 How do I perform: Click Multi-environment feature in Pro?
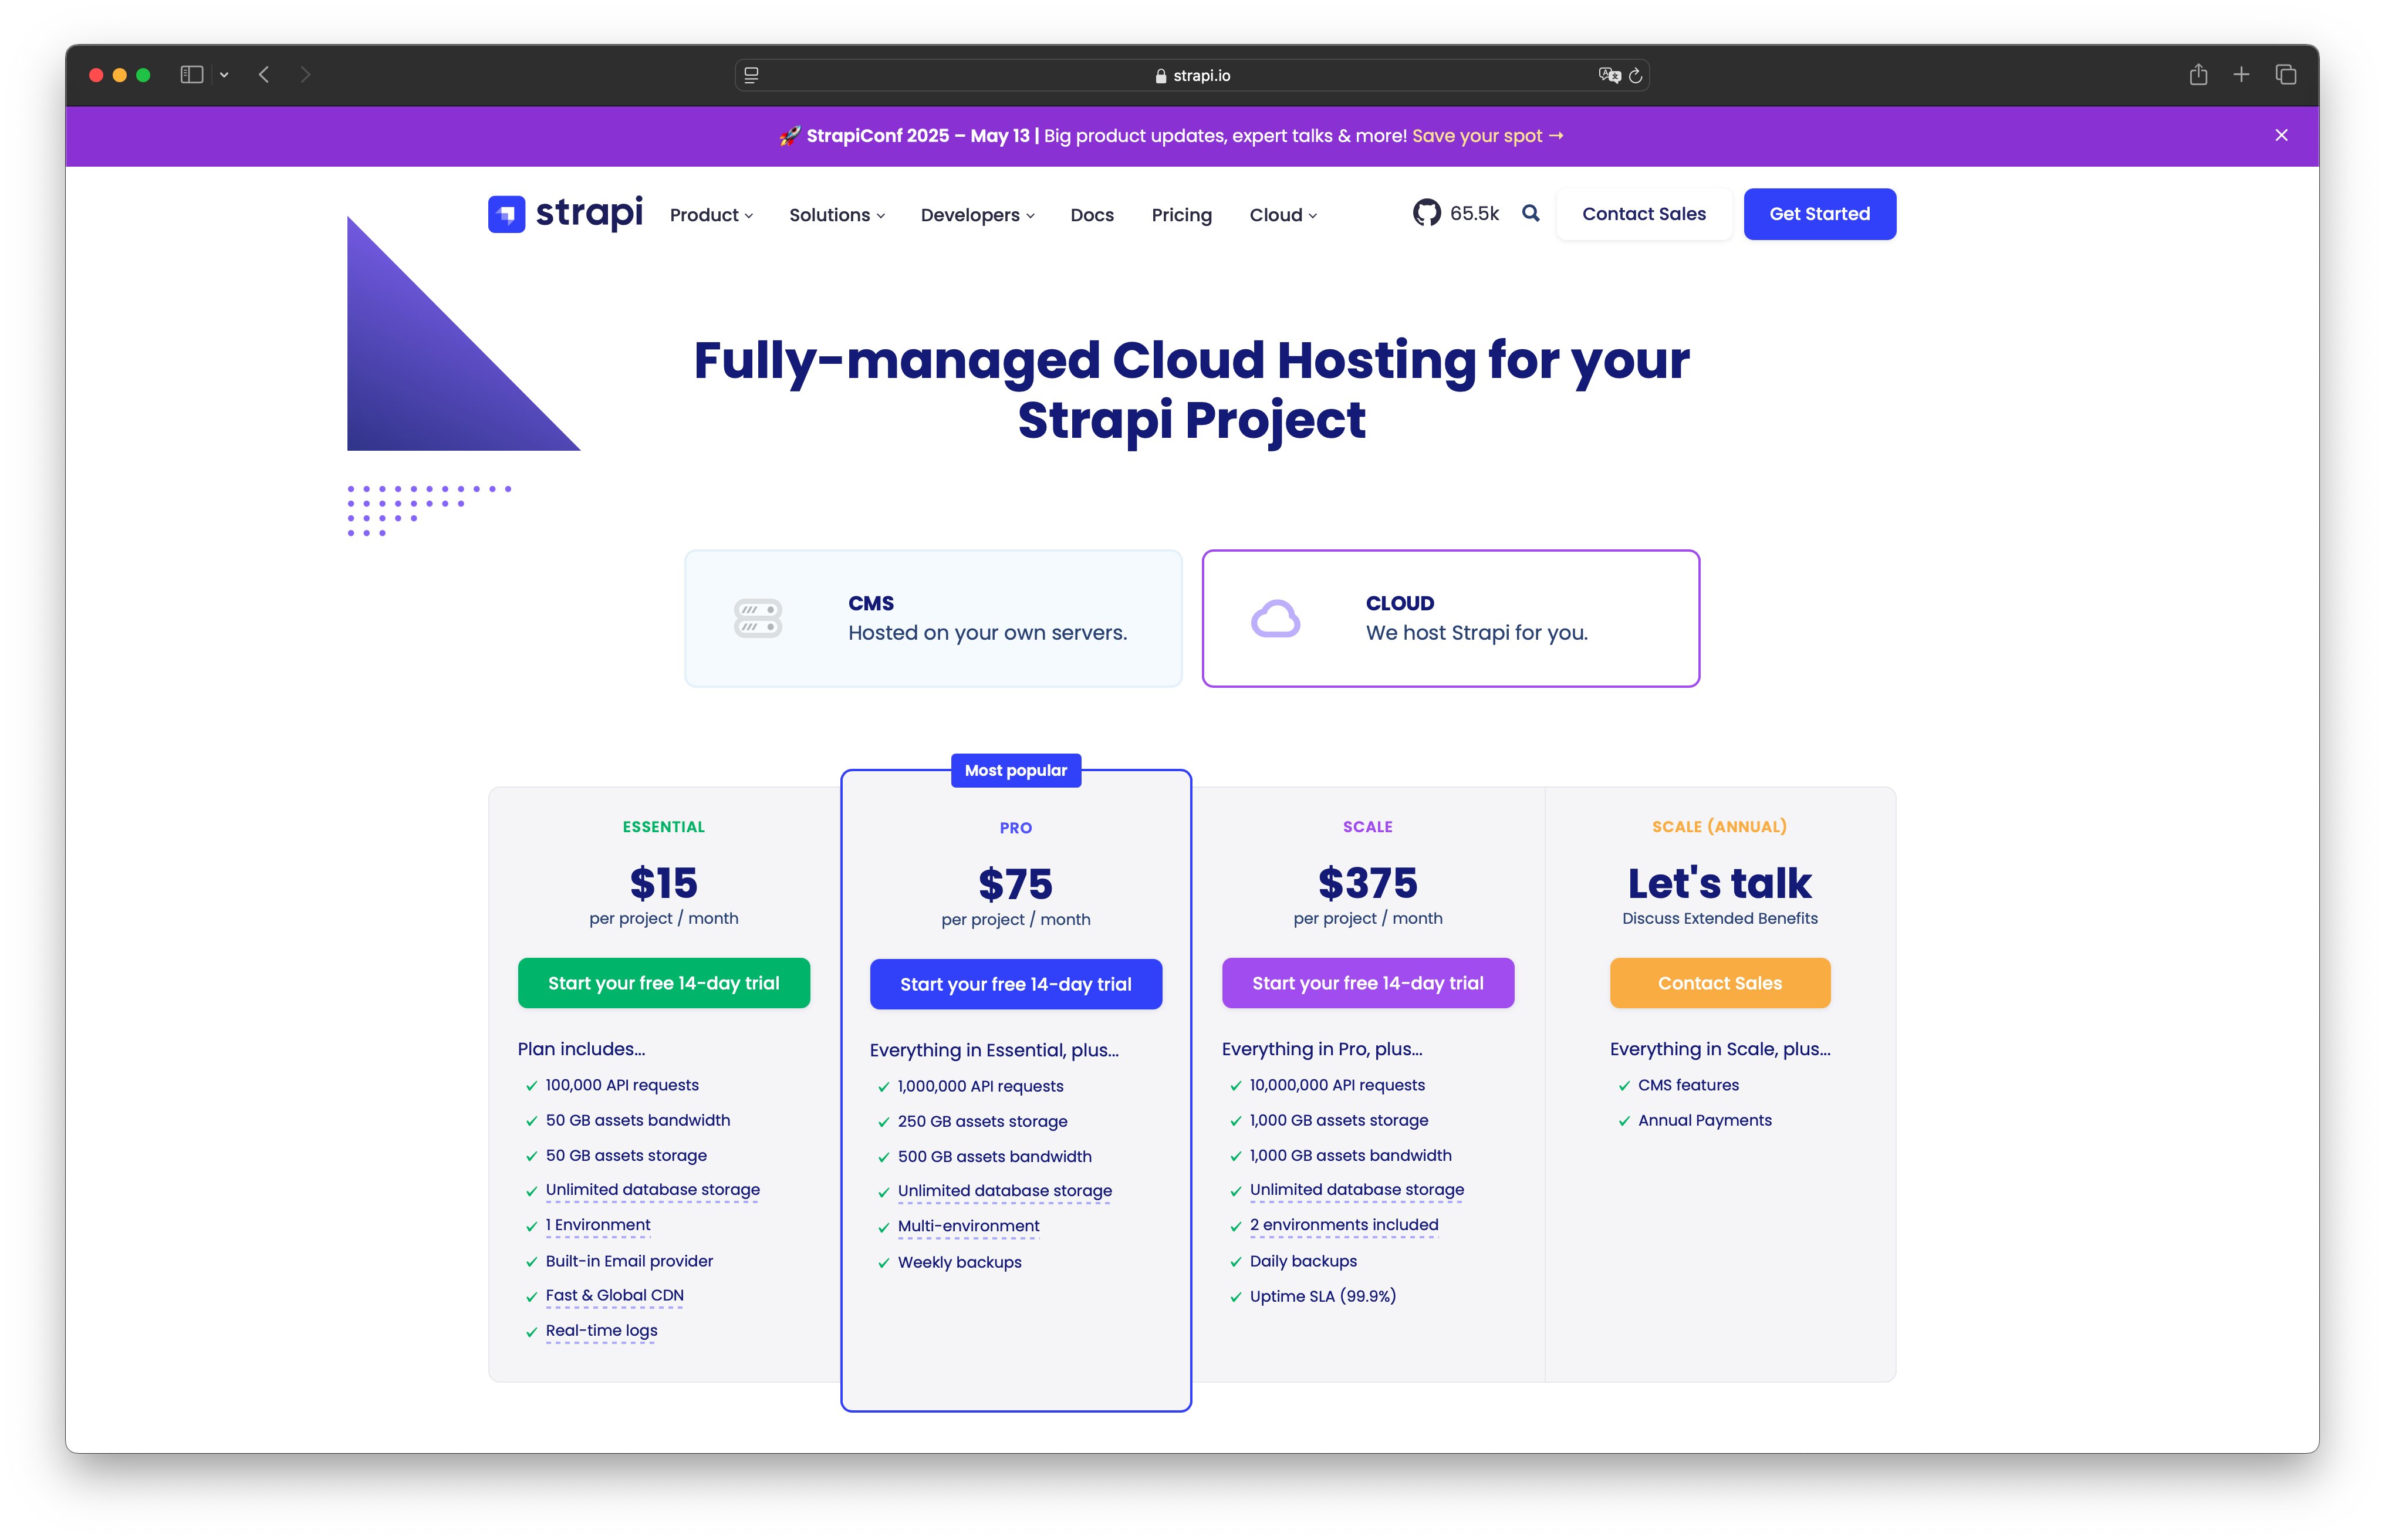click(x=969, y=1226)
